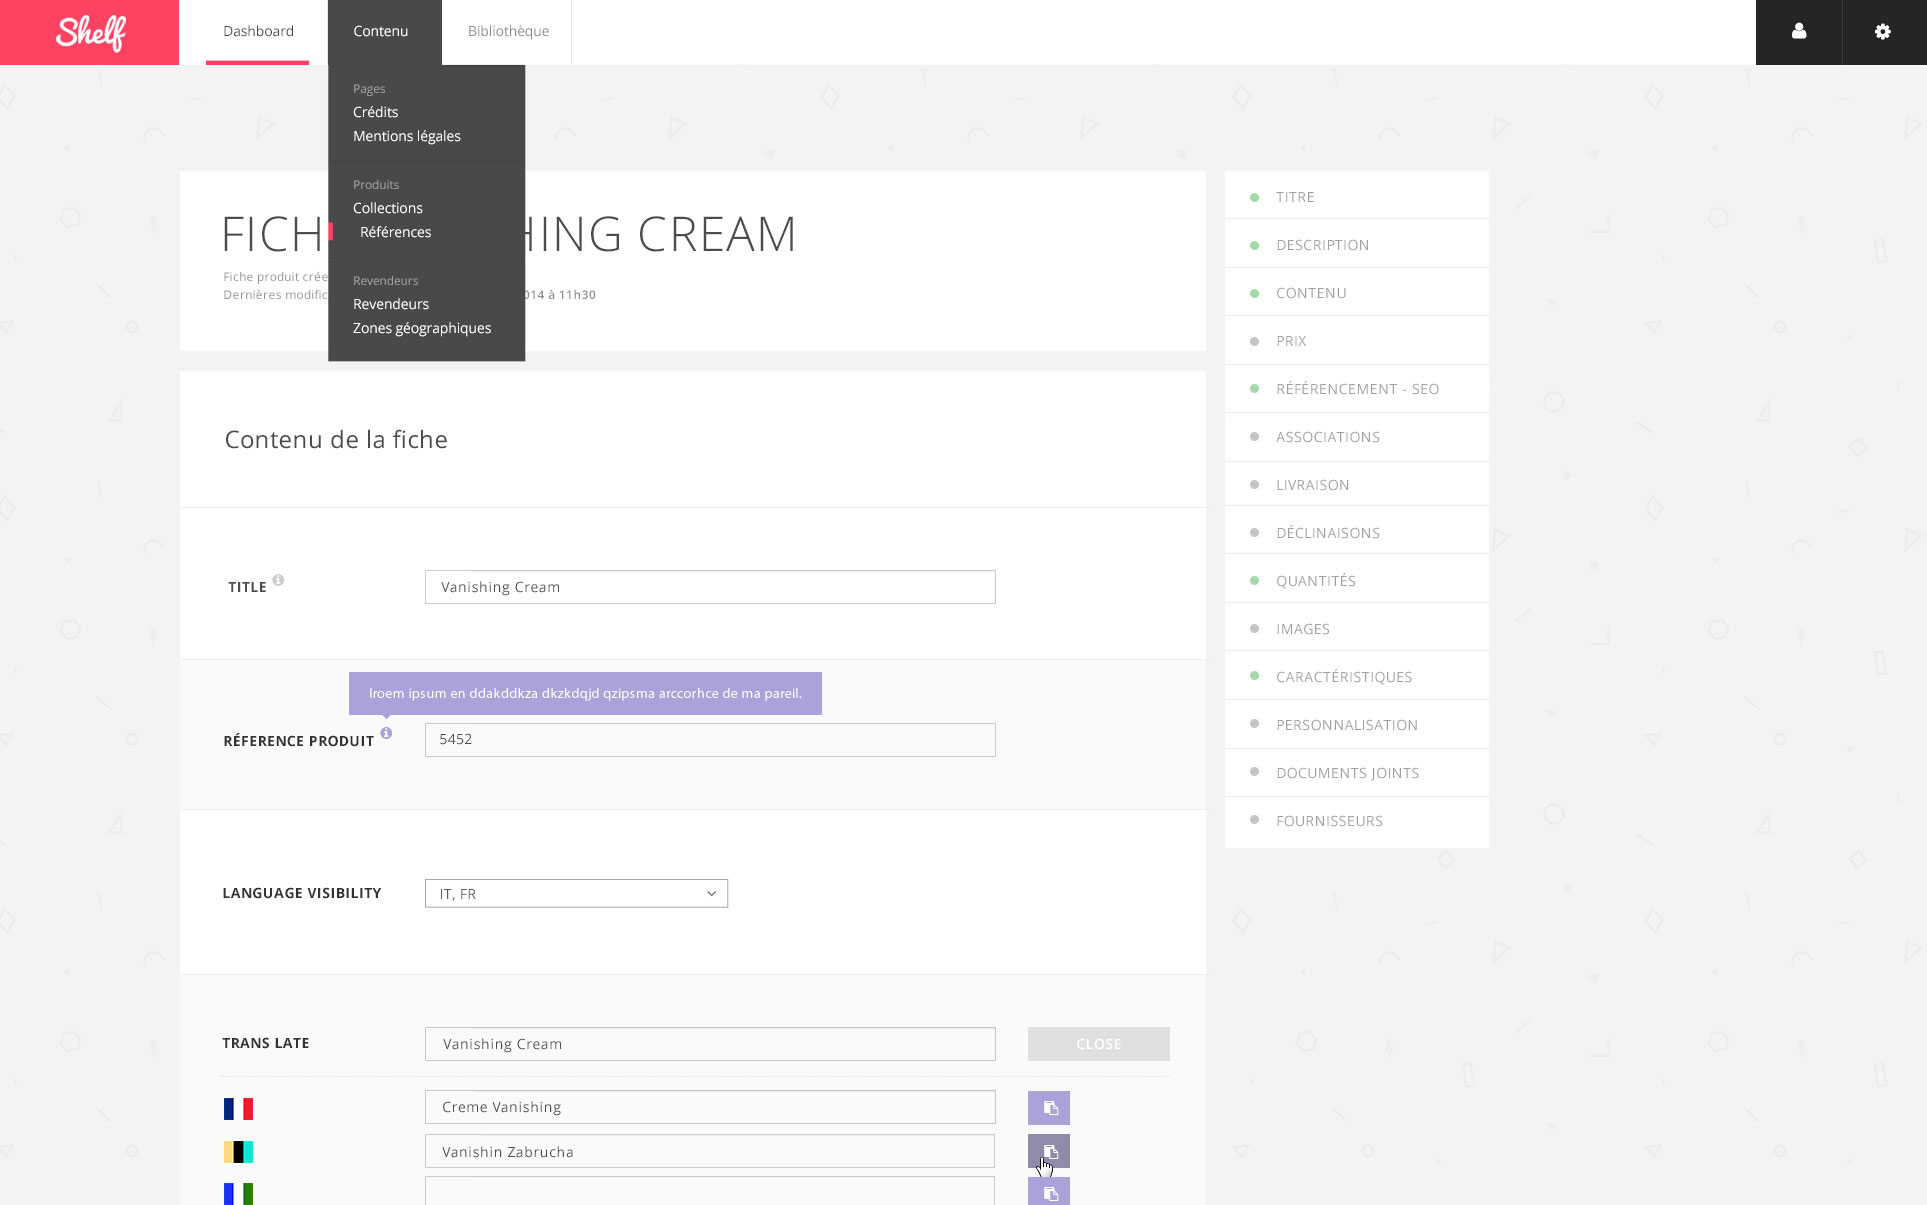The height and width of the screenshot is (1205, 1927).
Task: Expand the Collections menu item
Action: (386, 208)
